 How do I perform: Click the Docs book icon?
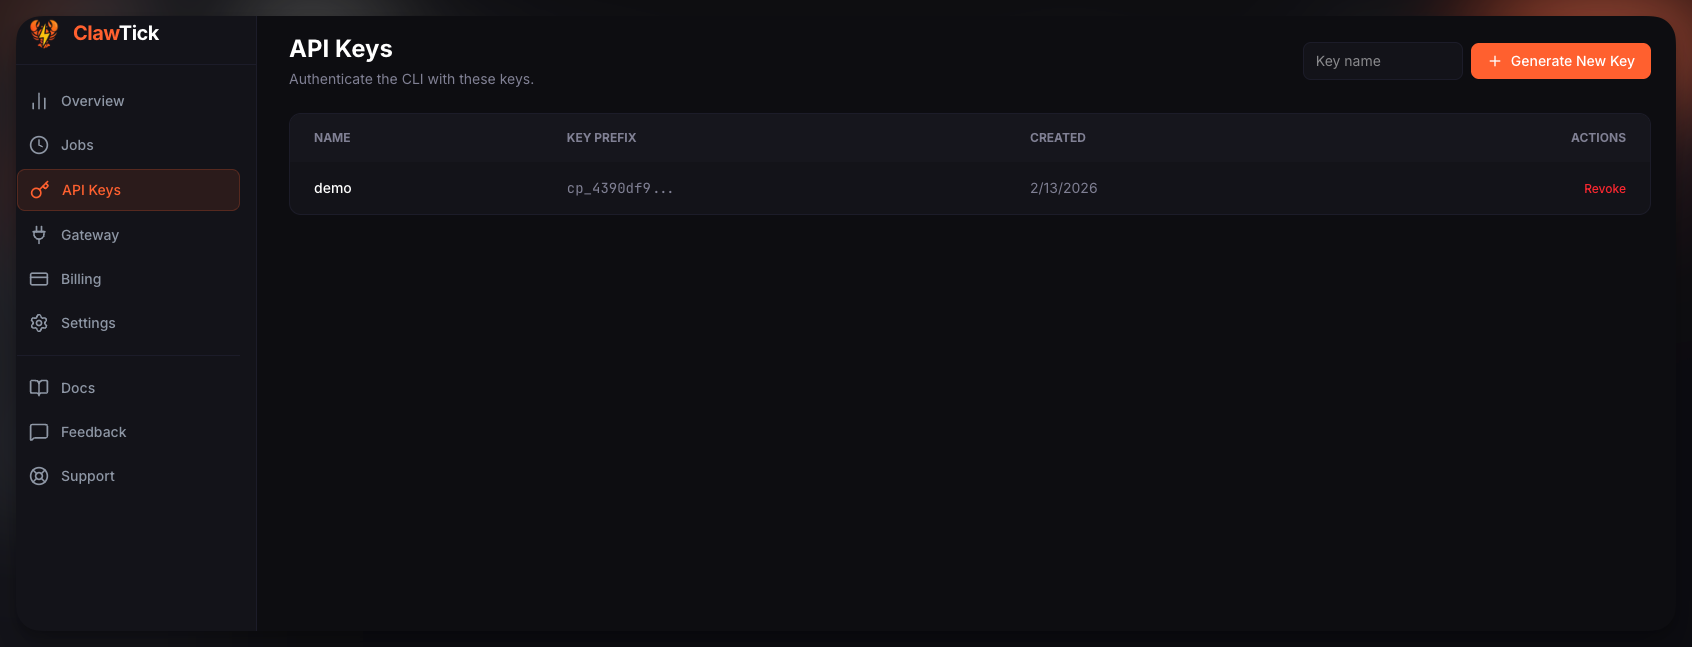(39, 388)
